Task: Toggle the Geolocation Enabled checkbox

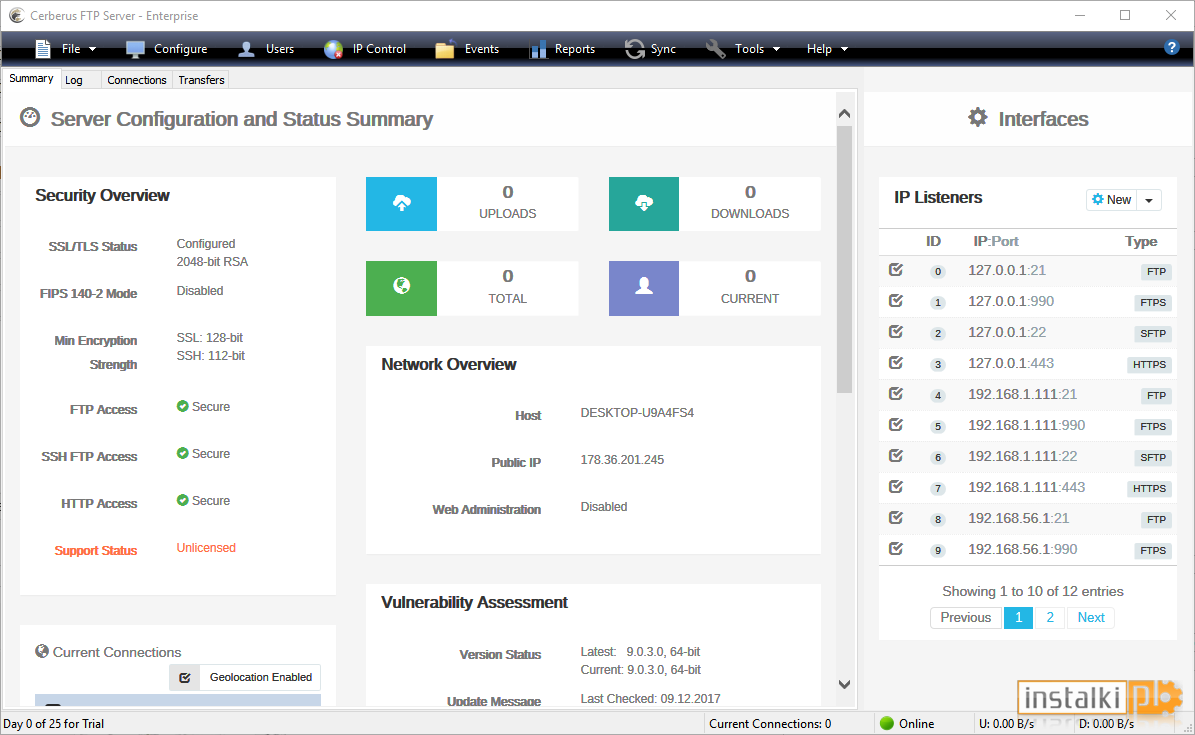Action: [184, 677]
